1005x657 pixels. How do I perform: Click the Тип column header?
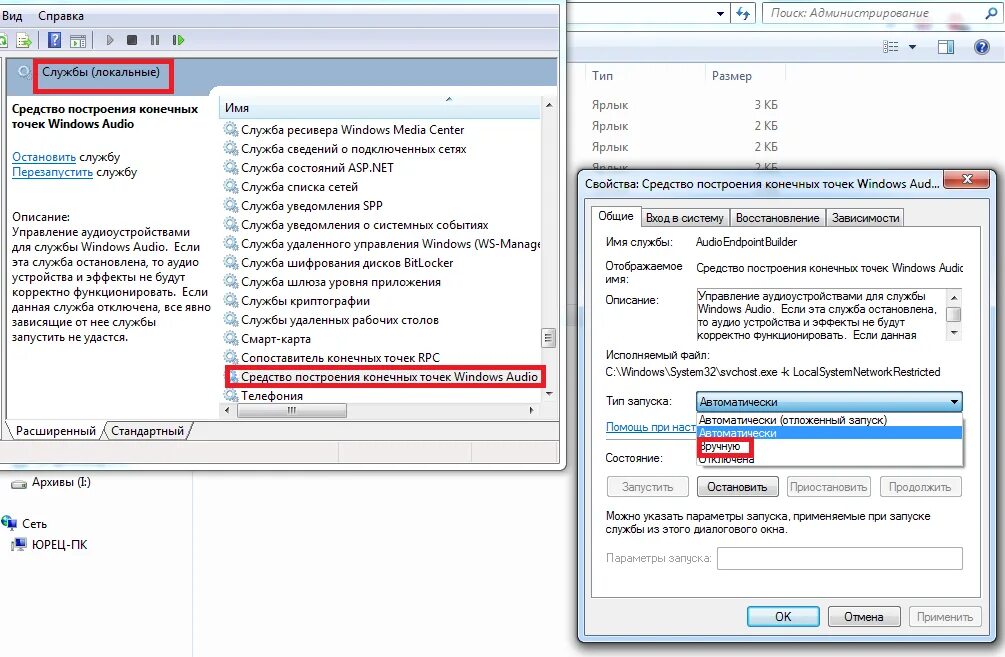[644, 76]
